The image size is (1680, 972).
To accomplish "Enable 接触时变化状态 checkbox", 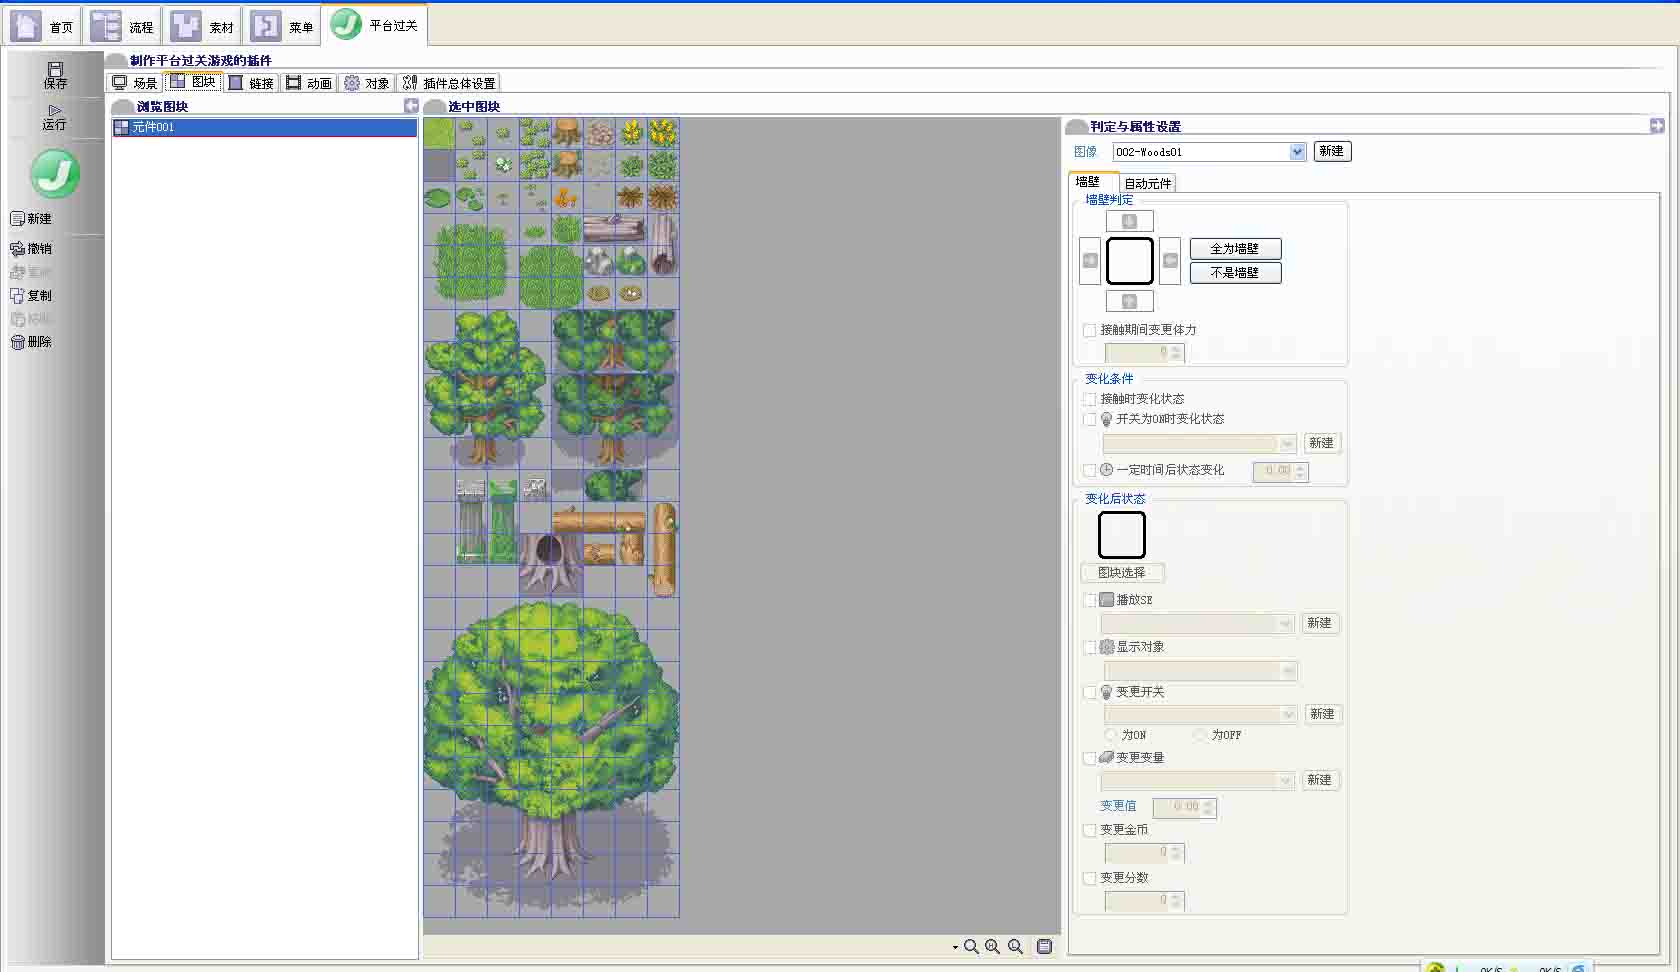I will 1090,399.
